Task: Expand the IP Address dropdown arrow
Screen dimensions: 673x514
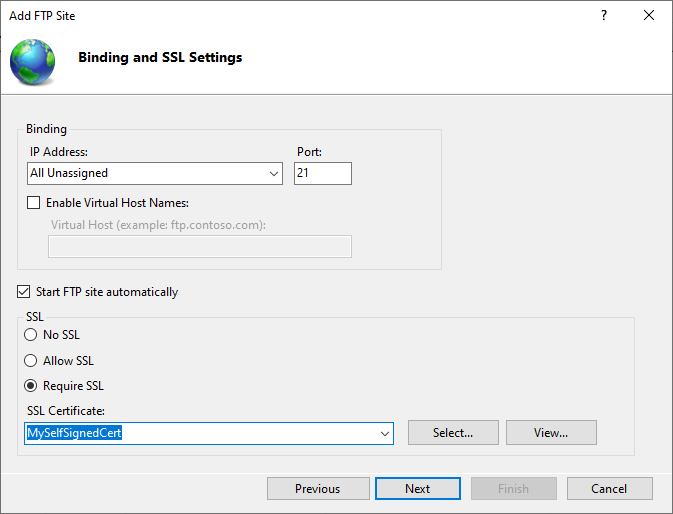Action: (275, 174)
